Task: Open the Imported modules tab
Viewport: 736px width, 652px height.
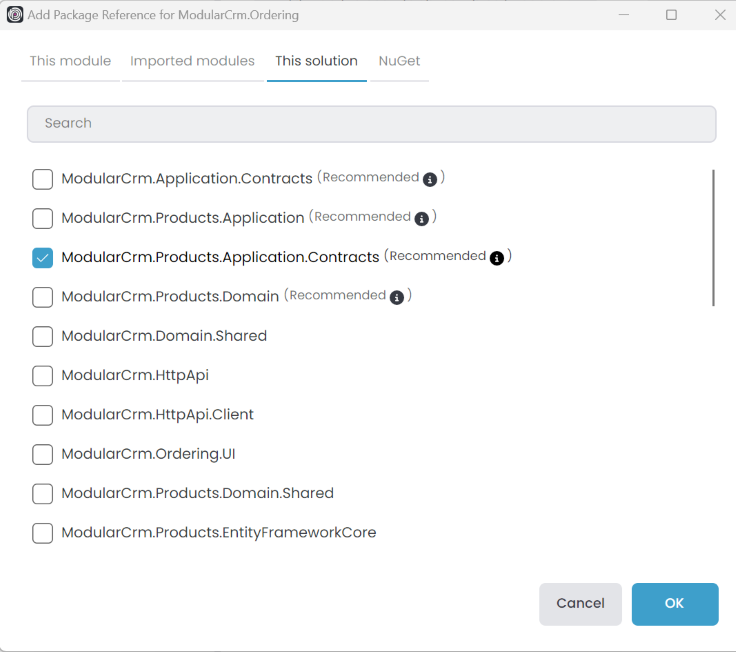Action: [192, 61]
